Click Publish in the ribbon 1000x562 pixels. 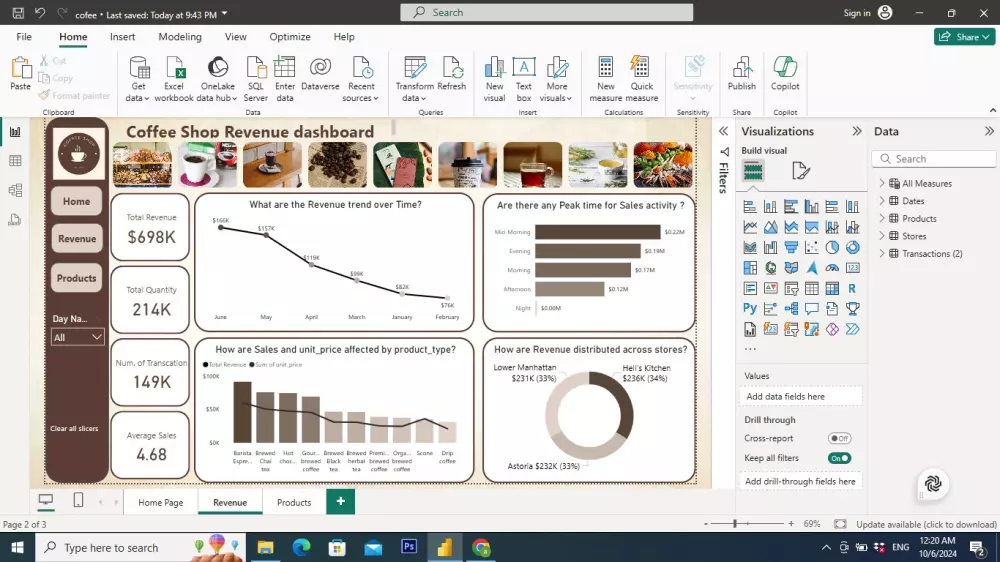point(742,73)
